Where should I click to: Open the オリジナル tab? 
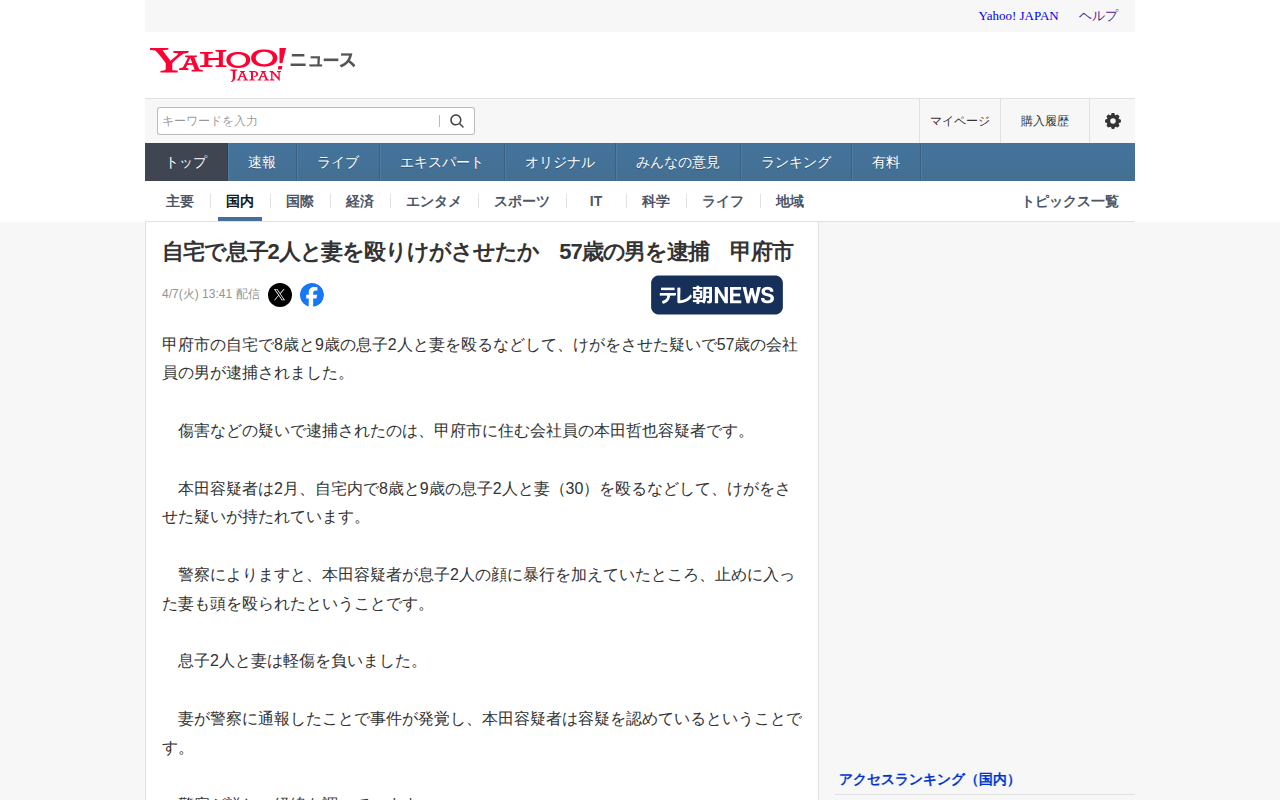coord(560,162)
